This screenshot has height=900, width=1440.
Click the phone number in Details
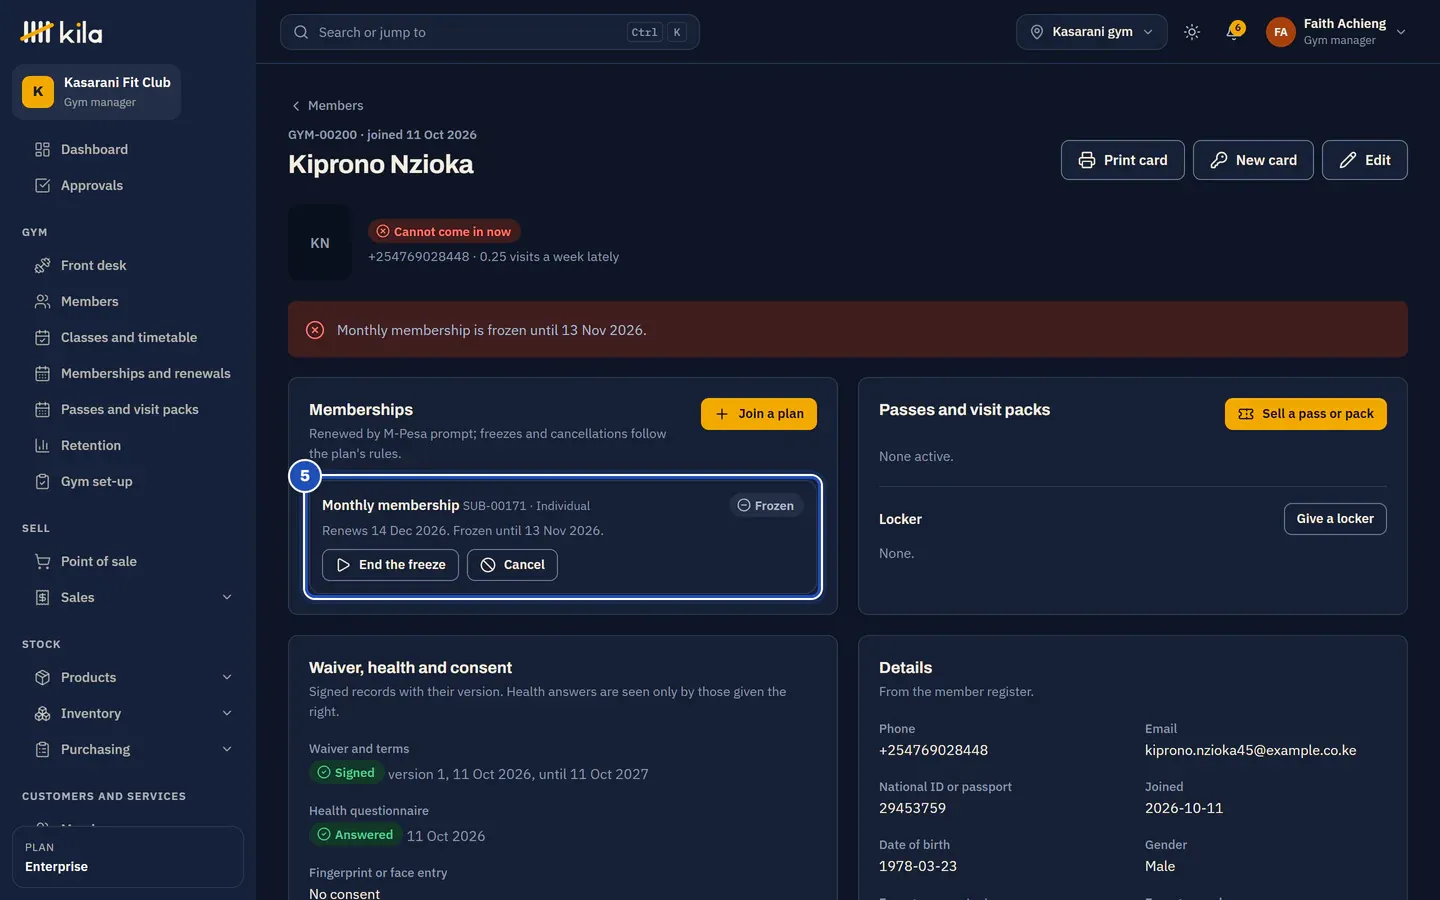933,750
